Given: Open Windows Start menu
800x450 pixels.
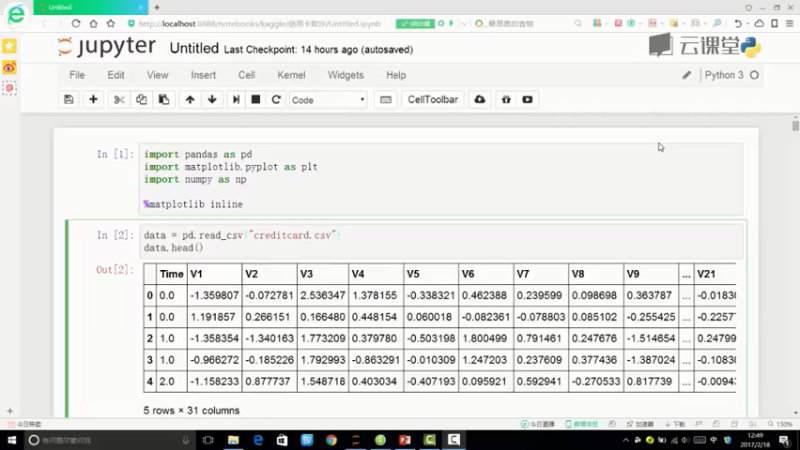Looking at the screenshot, I should [x=11, y=440].
